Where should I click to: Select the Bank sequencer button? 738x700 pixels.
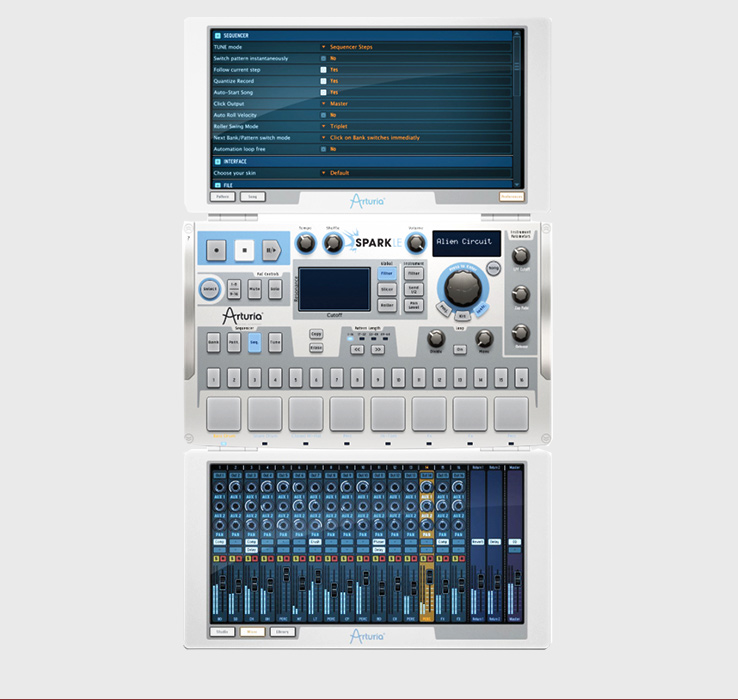tap(213, 342)
